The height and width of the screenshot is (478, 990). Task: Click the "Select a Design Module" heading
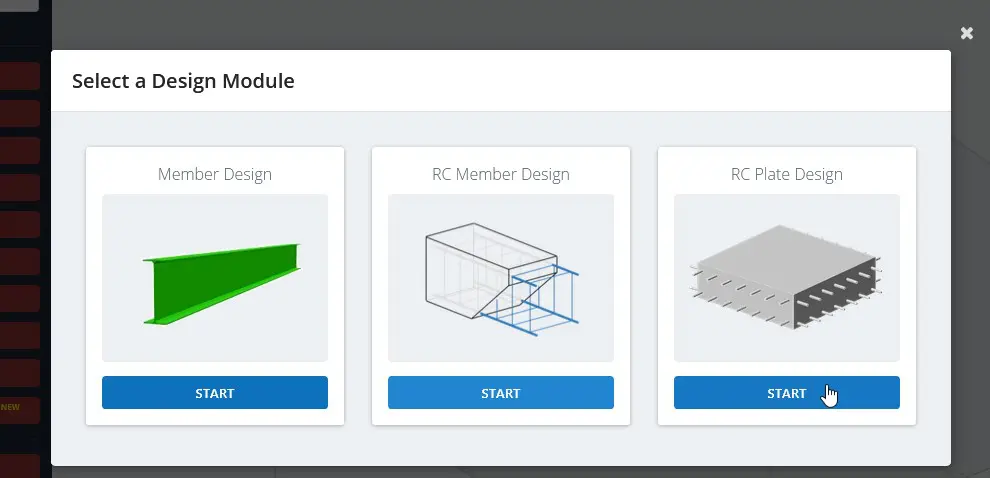point(183,81)
